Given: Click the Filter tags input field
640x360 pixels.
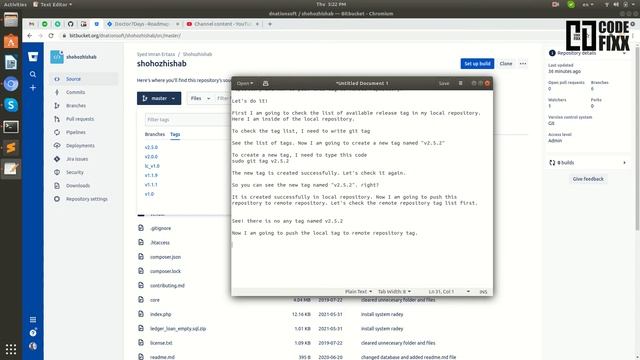Looking at the screenshot, I should click(188, 120).
